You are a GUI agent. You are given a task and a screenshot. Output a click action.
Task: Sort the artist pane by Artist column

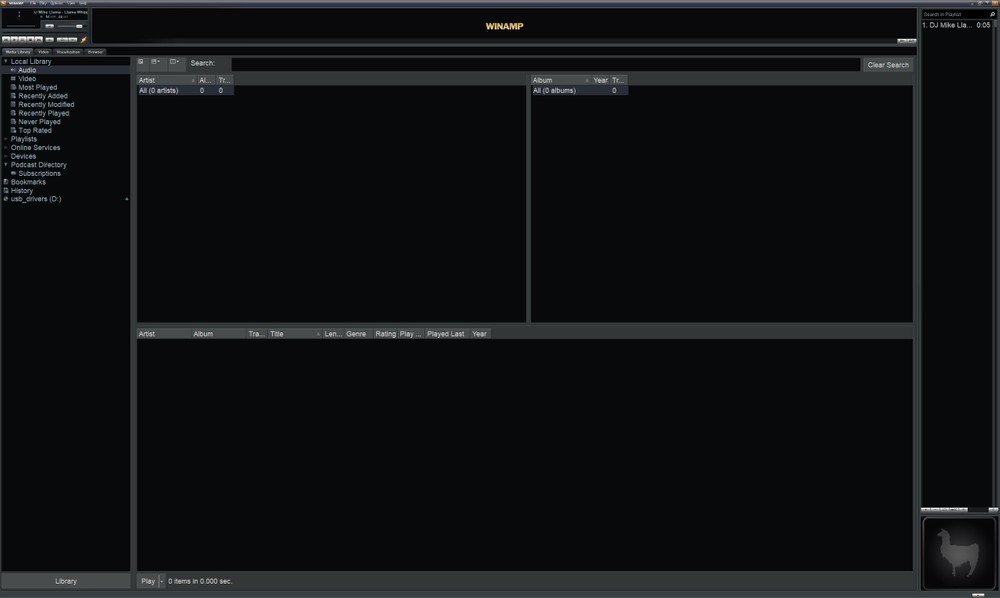coord(166,80)
